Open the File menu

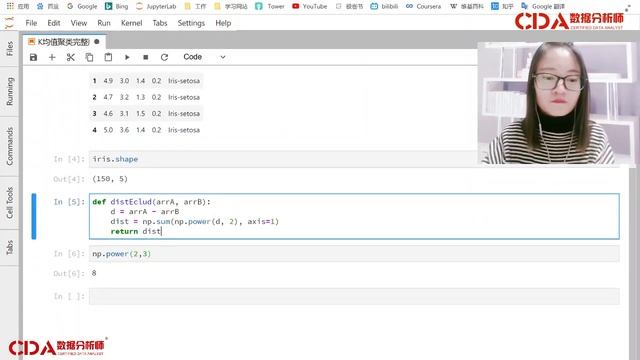point(31,23)
